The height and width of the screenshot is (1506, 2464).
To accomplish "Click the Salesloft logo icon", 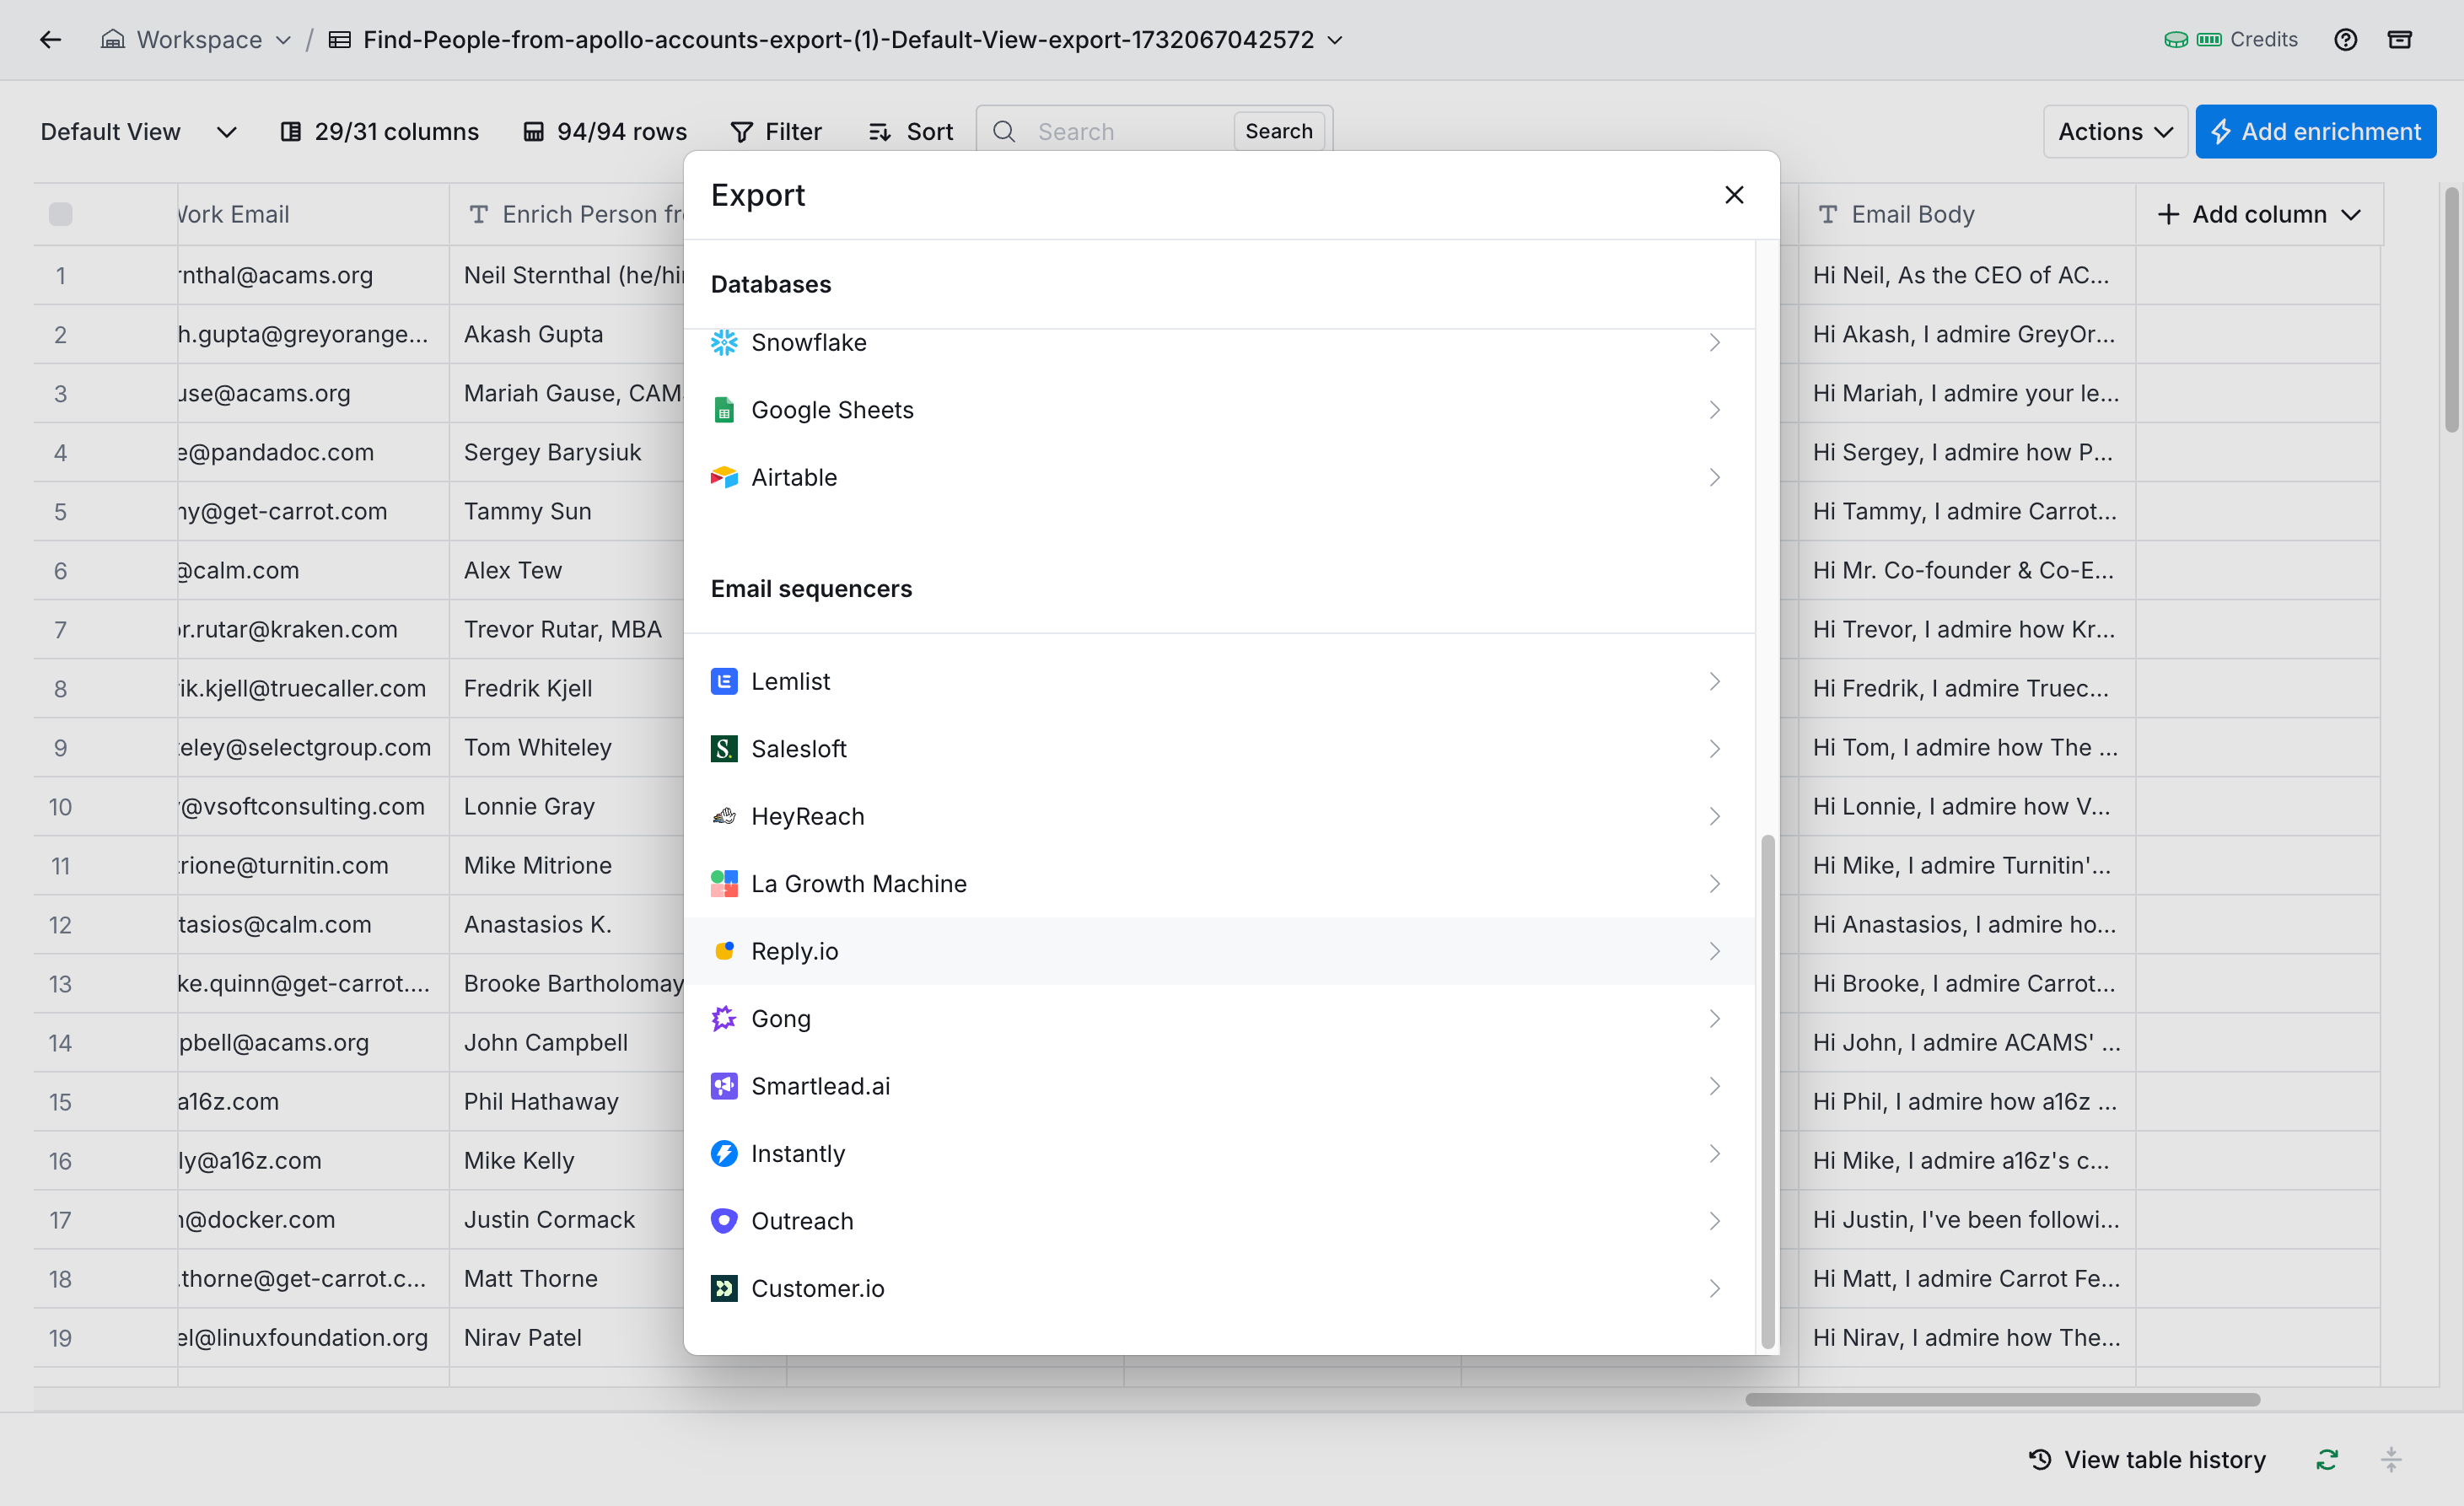I will point(724,748).
